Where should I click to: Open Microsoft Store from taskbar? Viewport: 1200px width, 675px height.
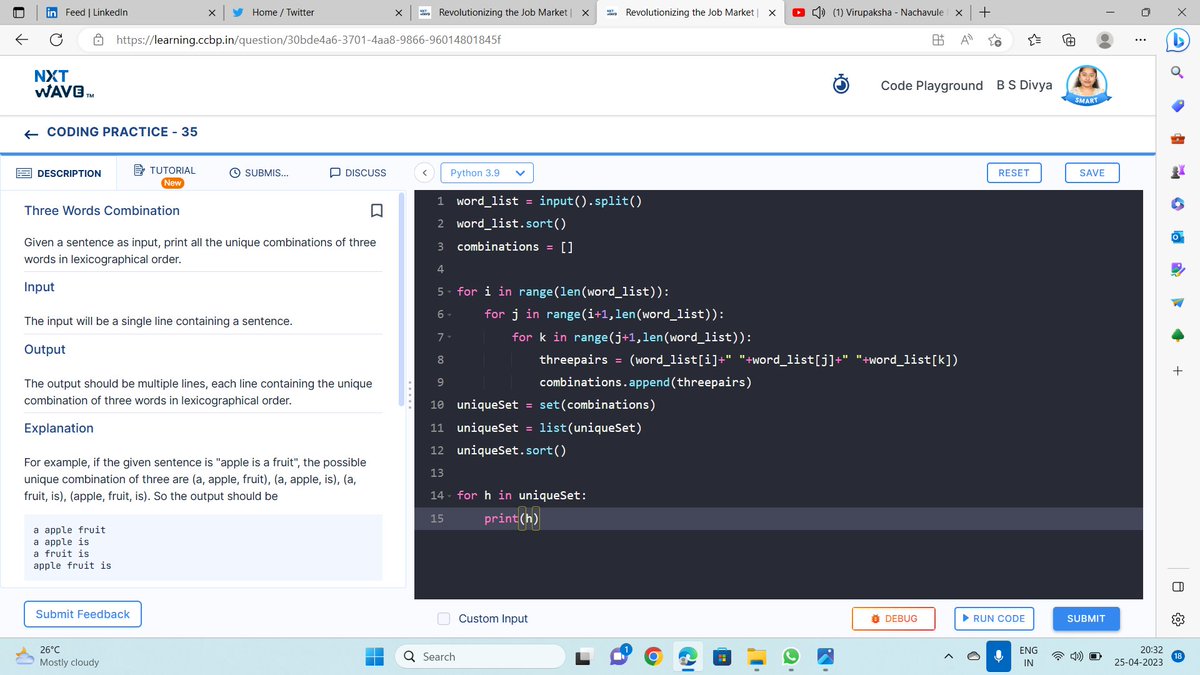tap(721, 657)
